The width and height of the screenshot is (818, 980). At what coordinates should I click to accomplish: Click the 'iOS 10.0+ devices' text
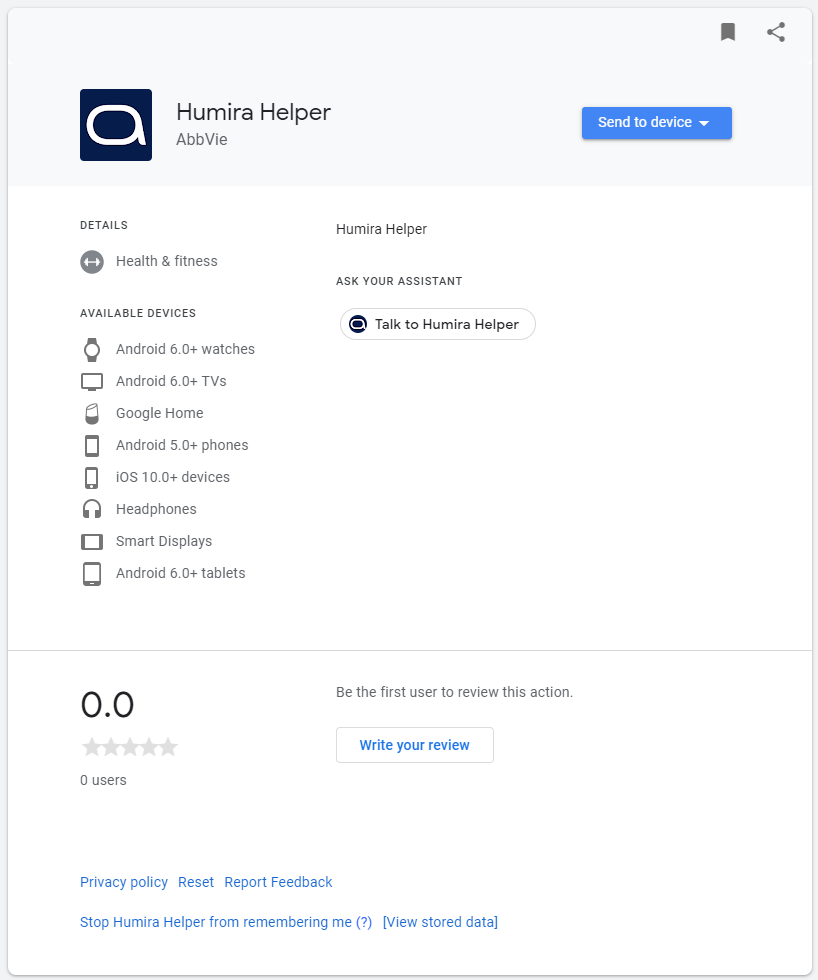click(173, 477)
